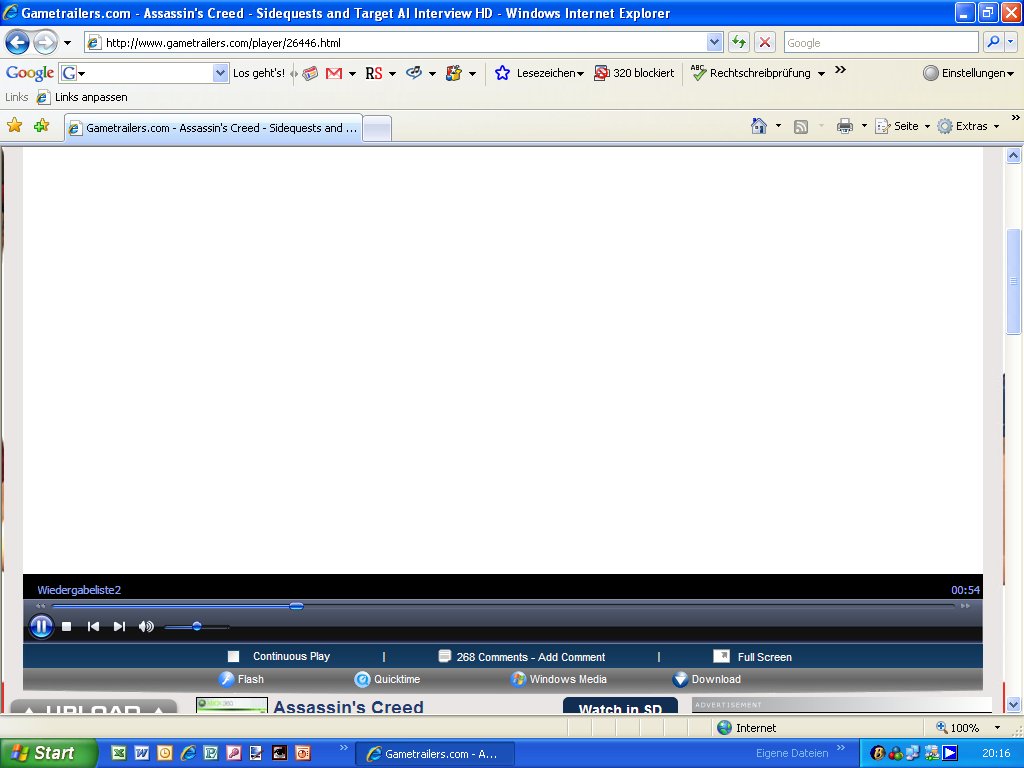The width and height of the screenshot is (1024, 768).
Task: Open Einstellungen toolbar menu
Action: point(969,73)
